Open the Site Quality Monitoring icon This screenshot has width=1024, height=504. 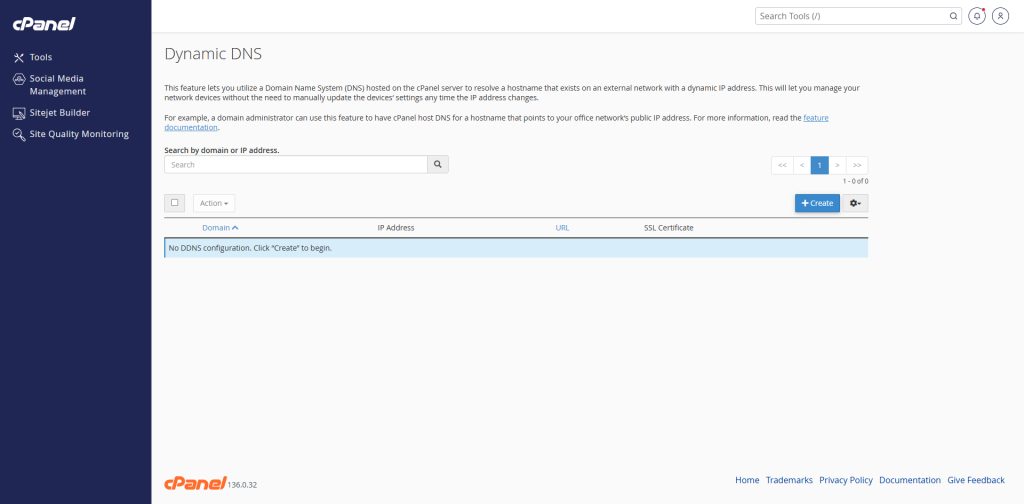tap(19, 134)
